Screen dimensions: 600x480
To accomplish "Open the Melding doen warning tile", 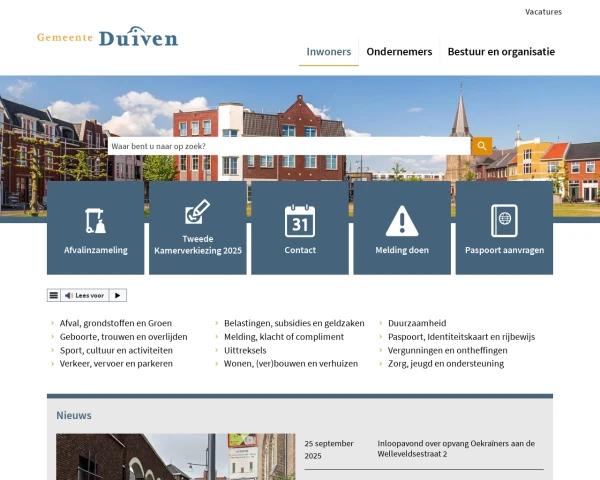I will click(402, 227).
